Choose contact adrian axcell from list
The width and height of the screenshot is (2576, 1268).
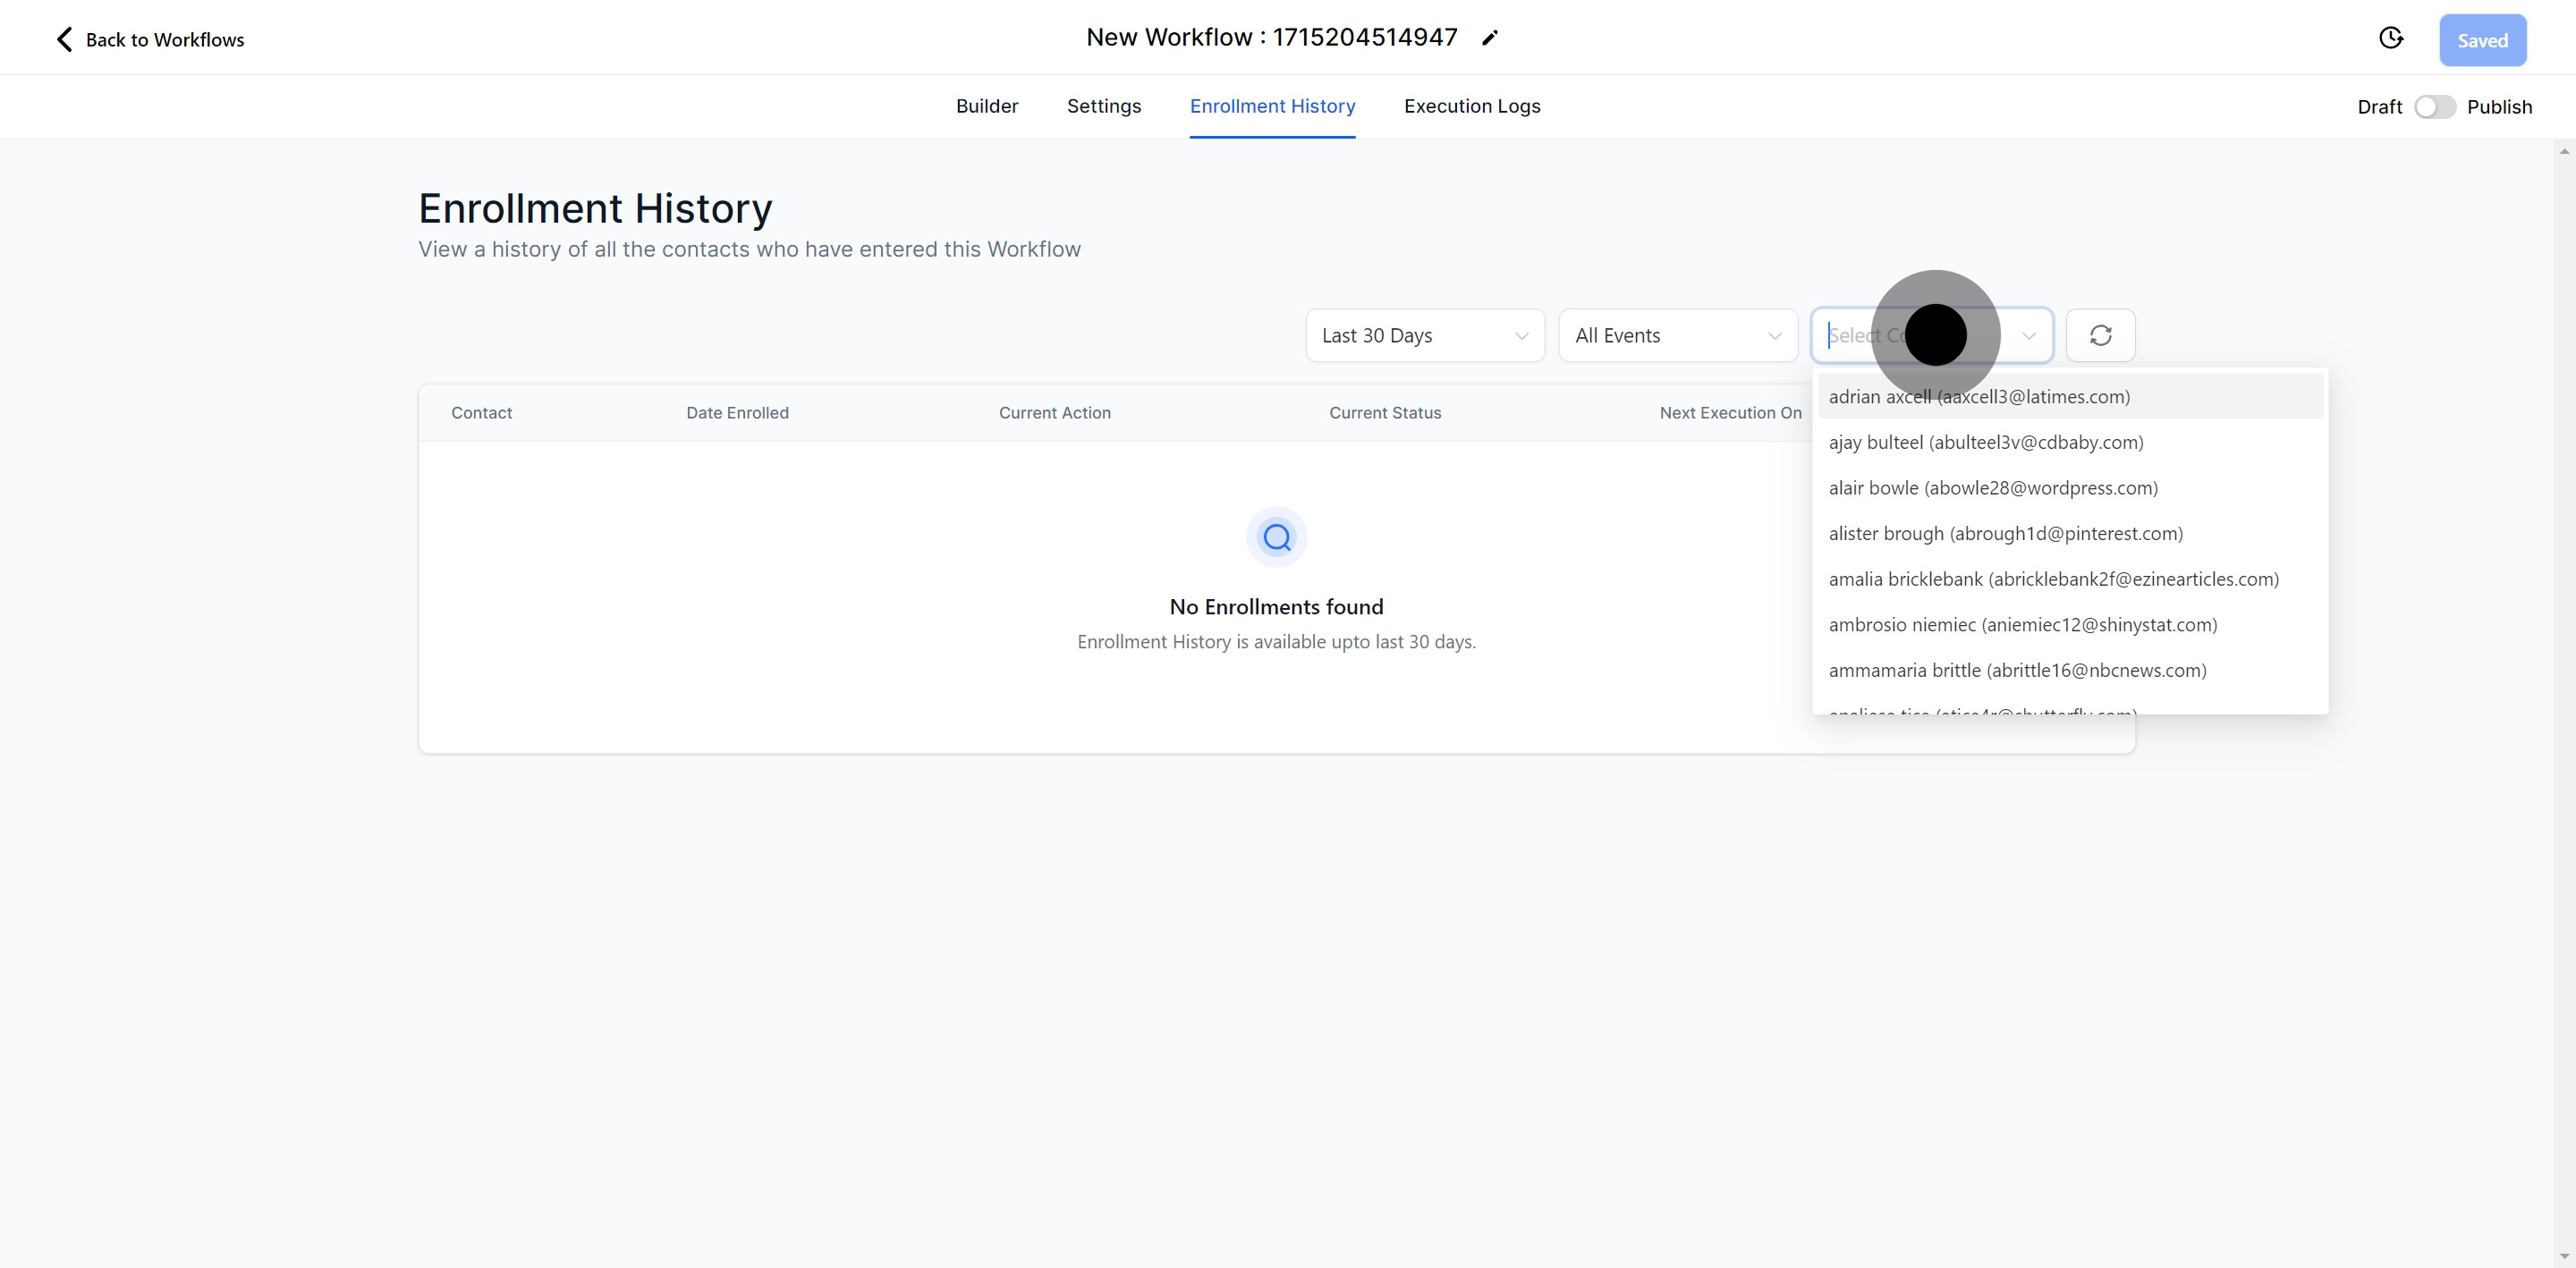pyautogui.click(x=1978, y=397)
